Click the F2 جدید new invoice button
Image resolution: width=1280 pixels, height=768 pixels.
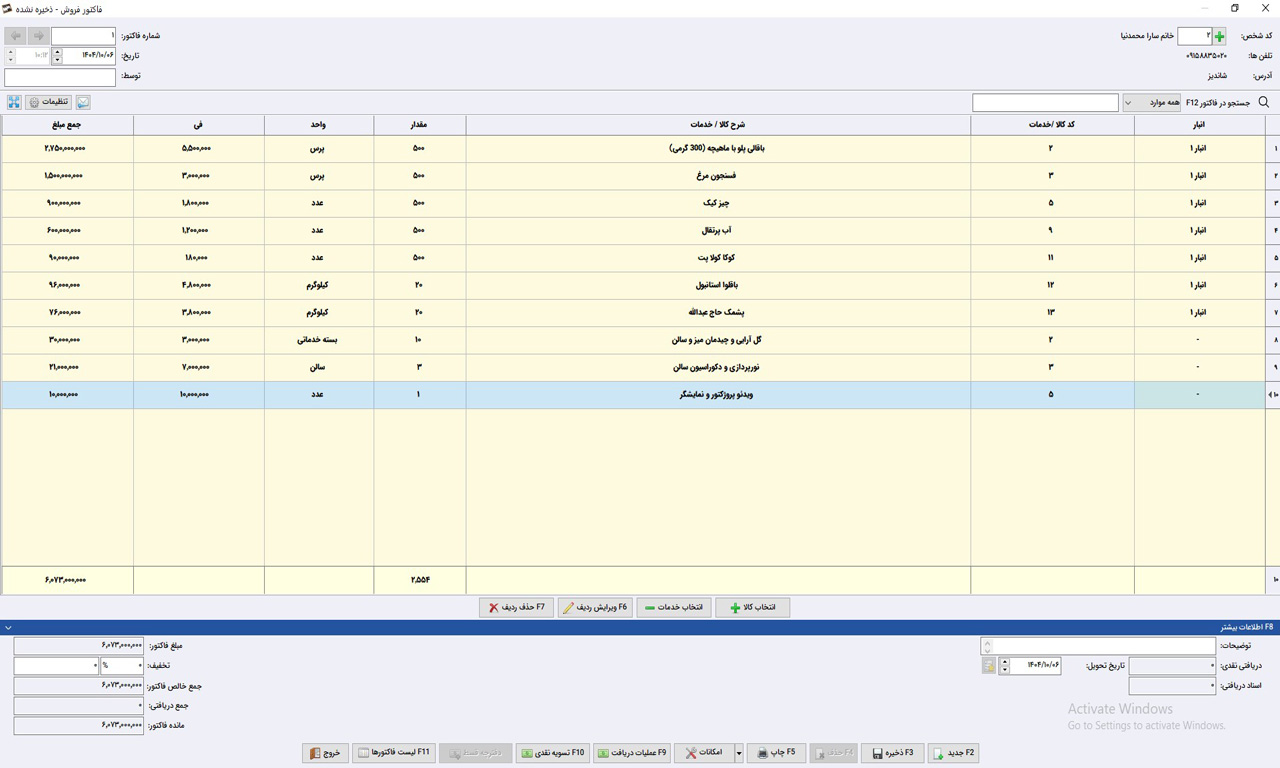click(953, 753)
